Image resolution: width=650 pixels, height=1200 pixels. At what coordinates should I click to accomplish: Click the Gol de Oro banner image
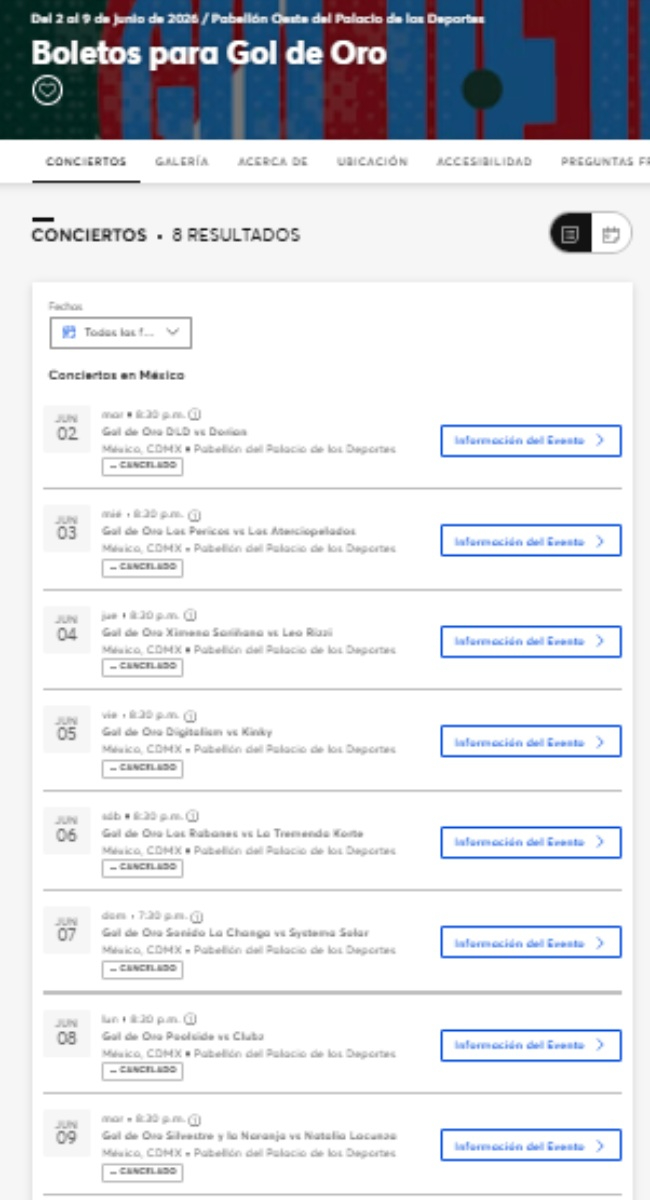pos(325,70)
